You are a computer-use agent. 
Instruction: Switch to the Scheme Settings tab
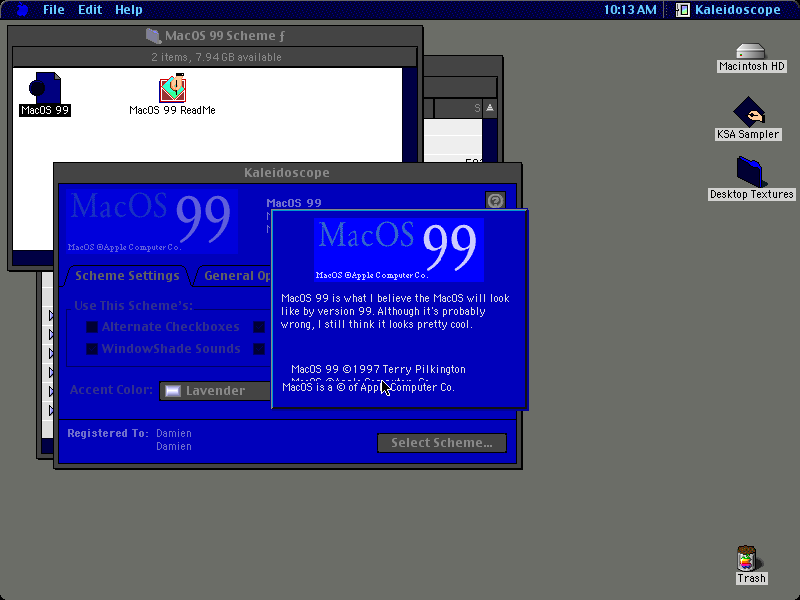click(x=127, y=276)
